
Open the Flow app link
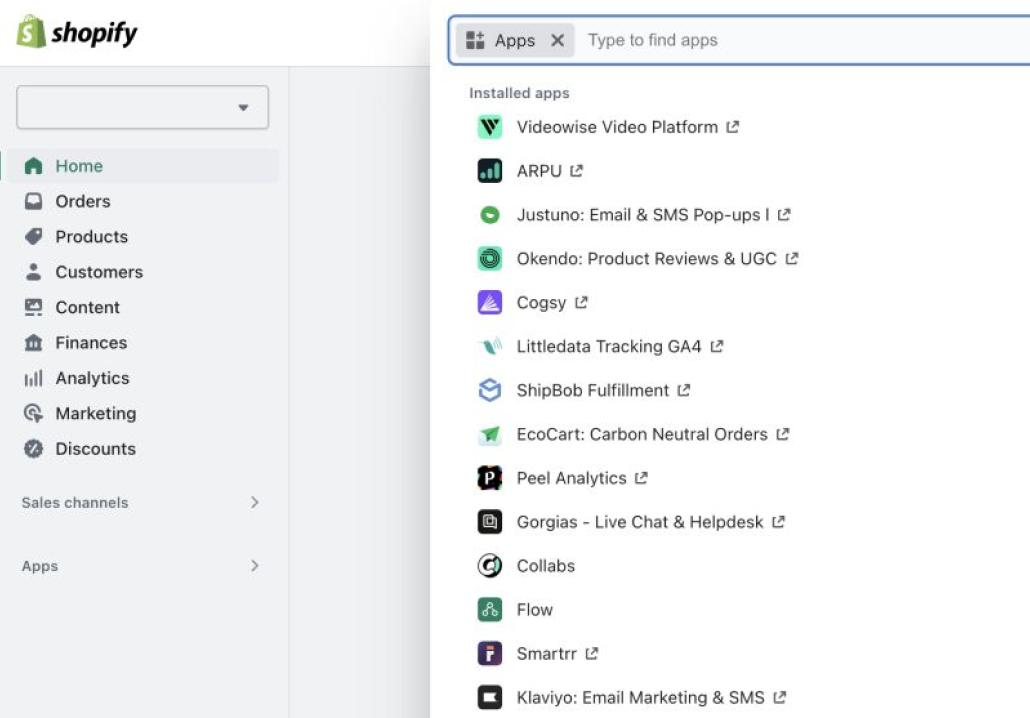[x=534, y=610]
